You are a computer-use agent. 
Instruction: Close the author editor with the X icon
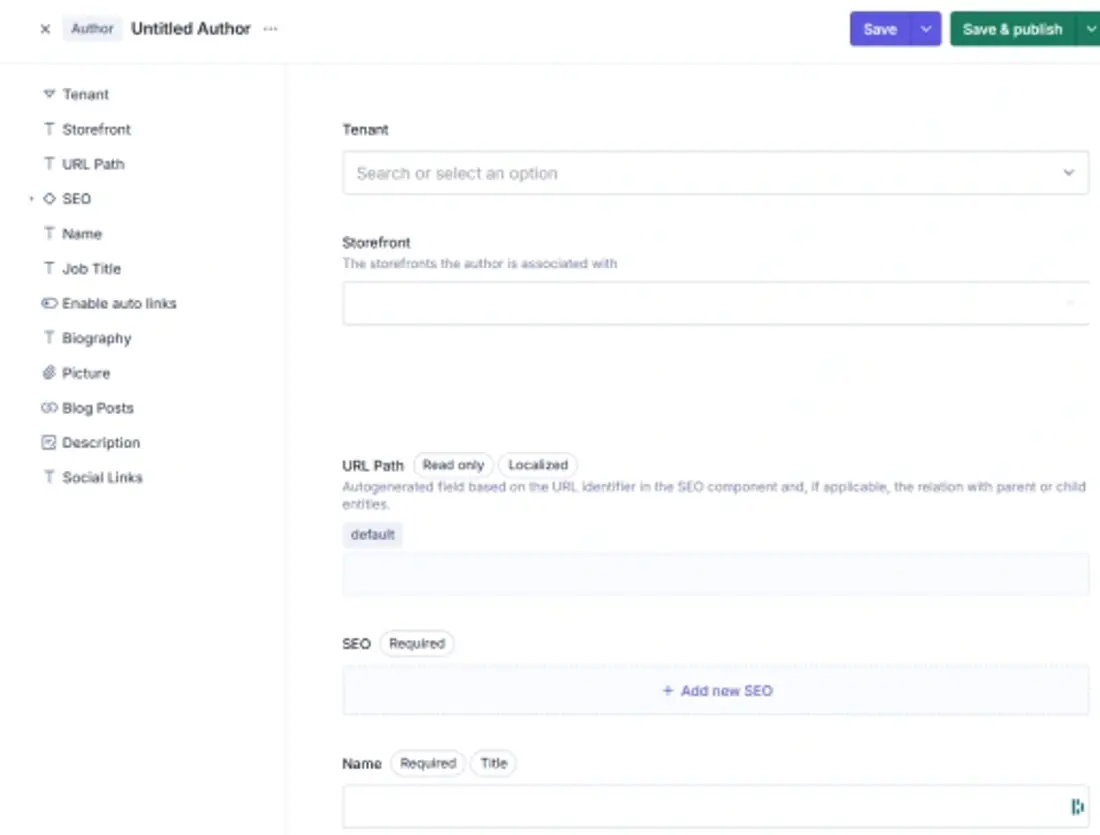(45, 29)
